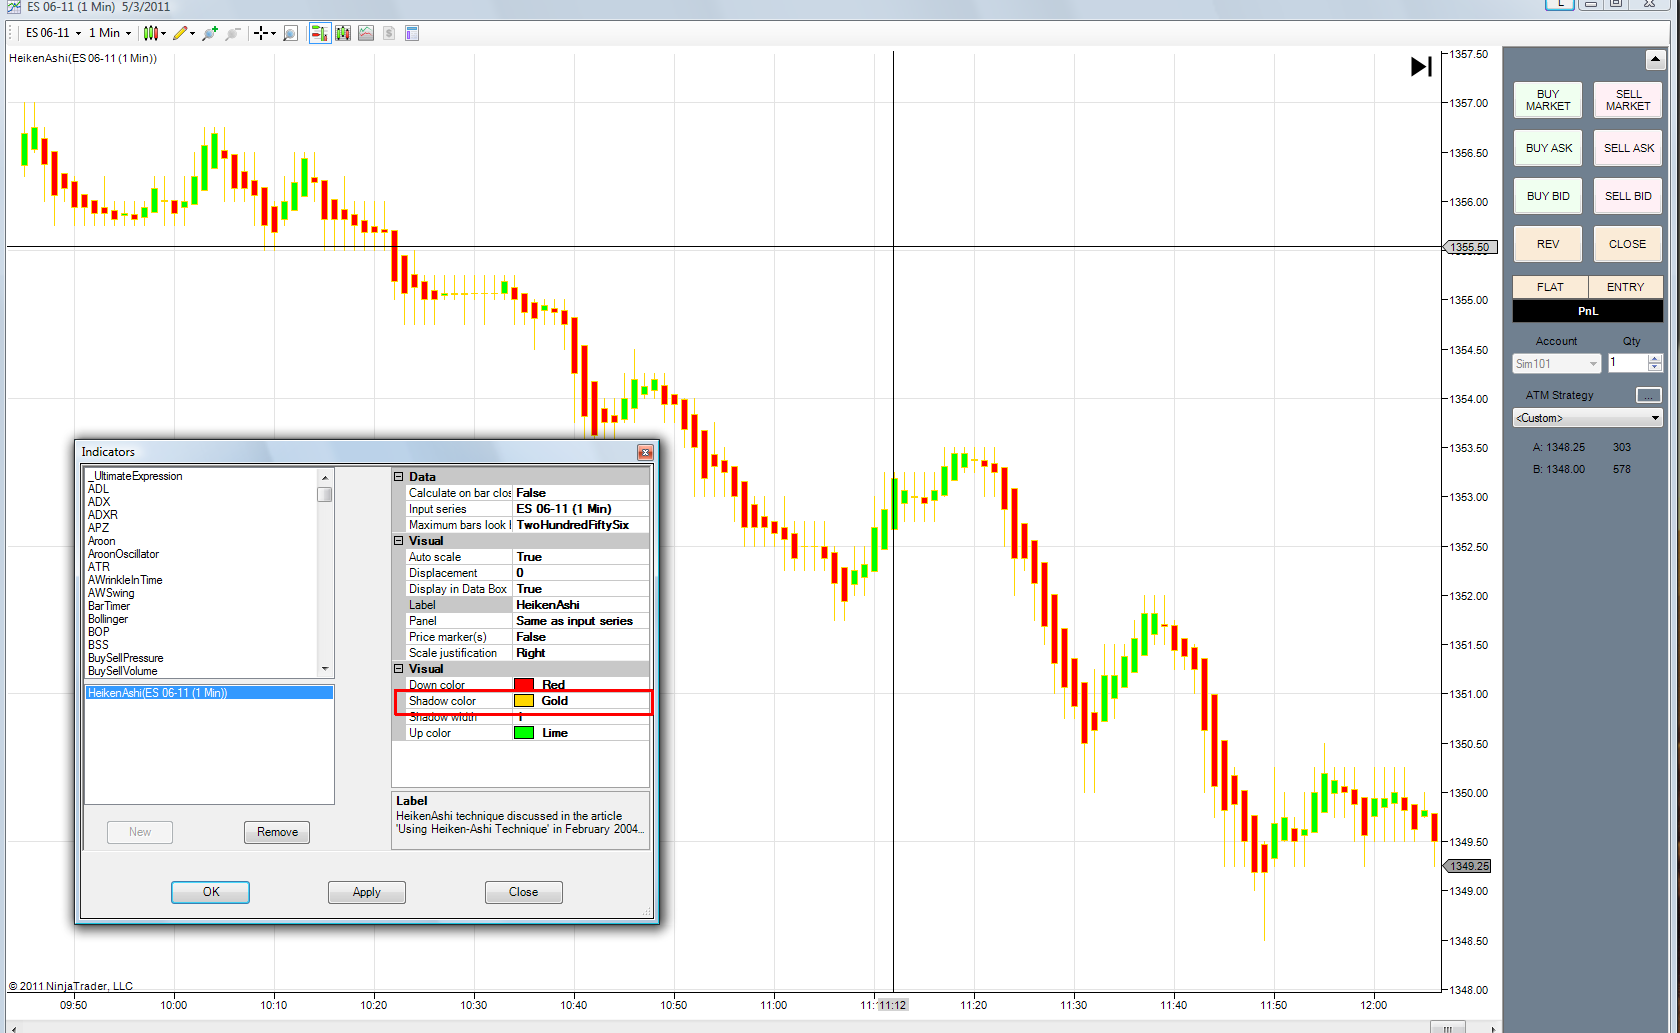Image resolution: width=1680 pixels, height=1033 pixels.
Task: Open the chart style candlestick button
Action: 153,33
